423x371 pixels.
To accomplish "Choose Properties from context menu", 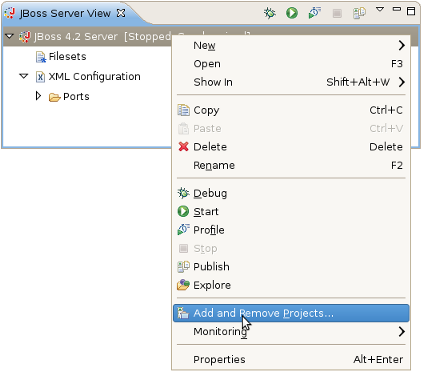I will click(x=291, y=359).
